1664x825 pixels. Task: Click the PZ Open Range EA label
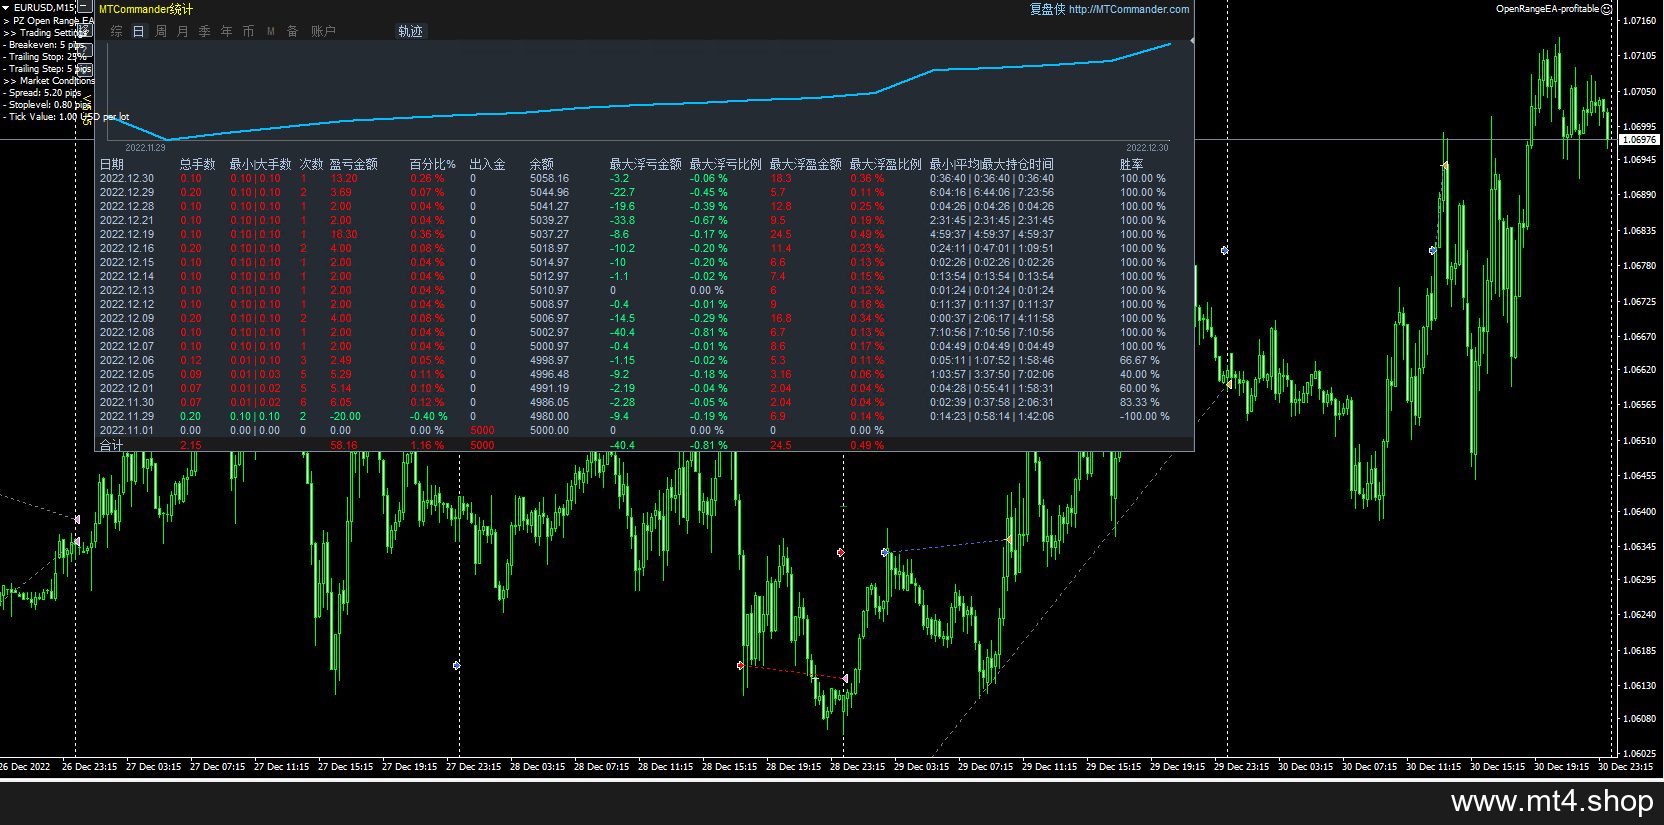tap(50, 21)
